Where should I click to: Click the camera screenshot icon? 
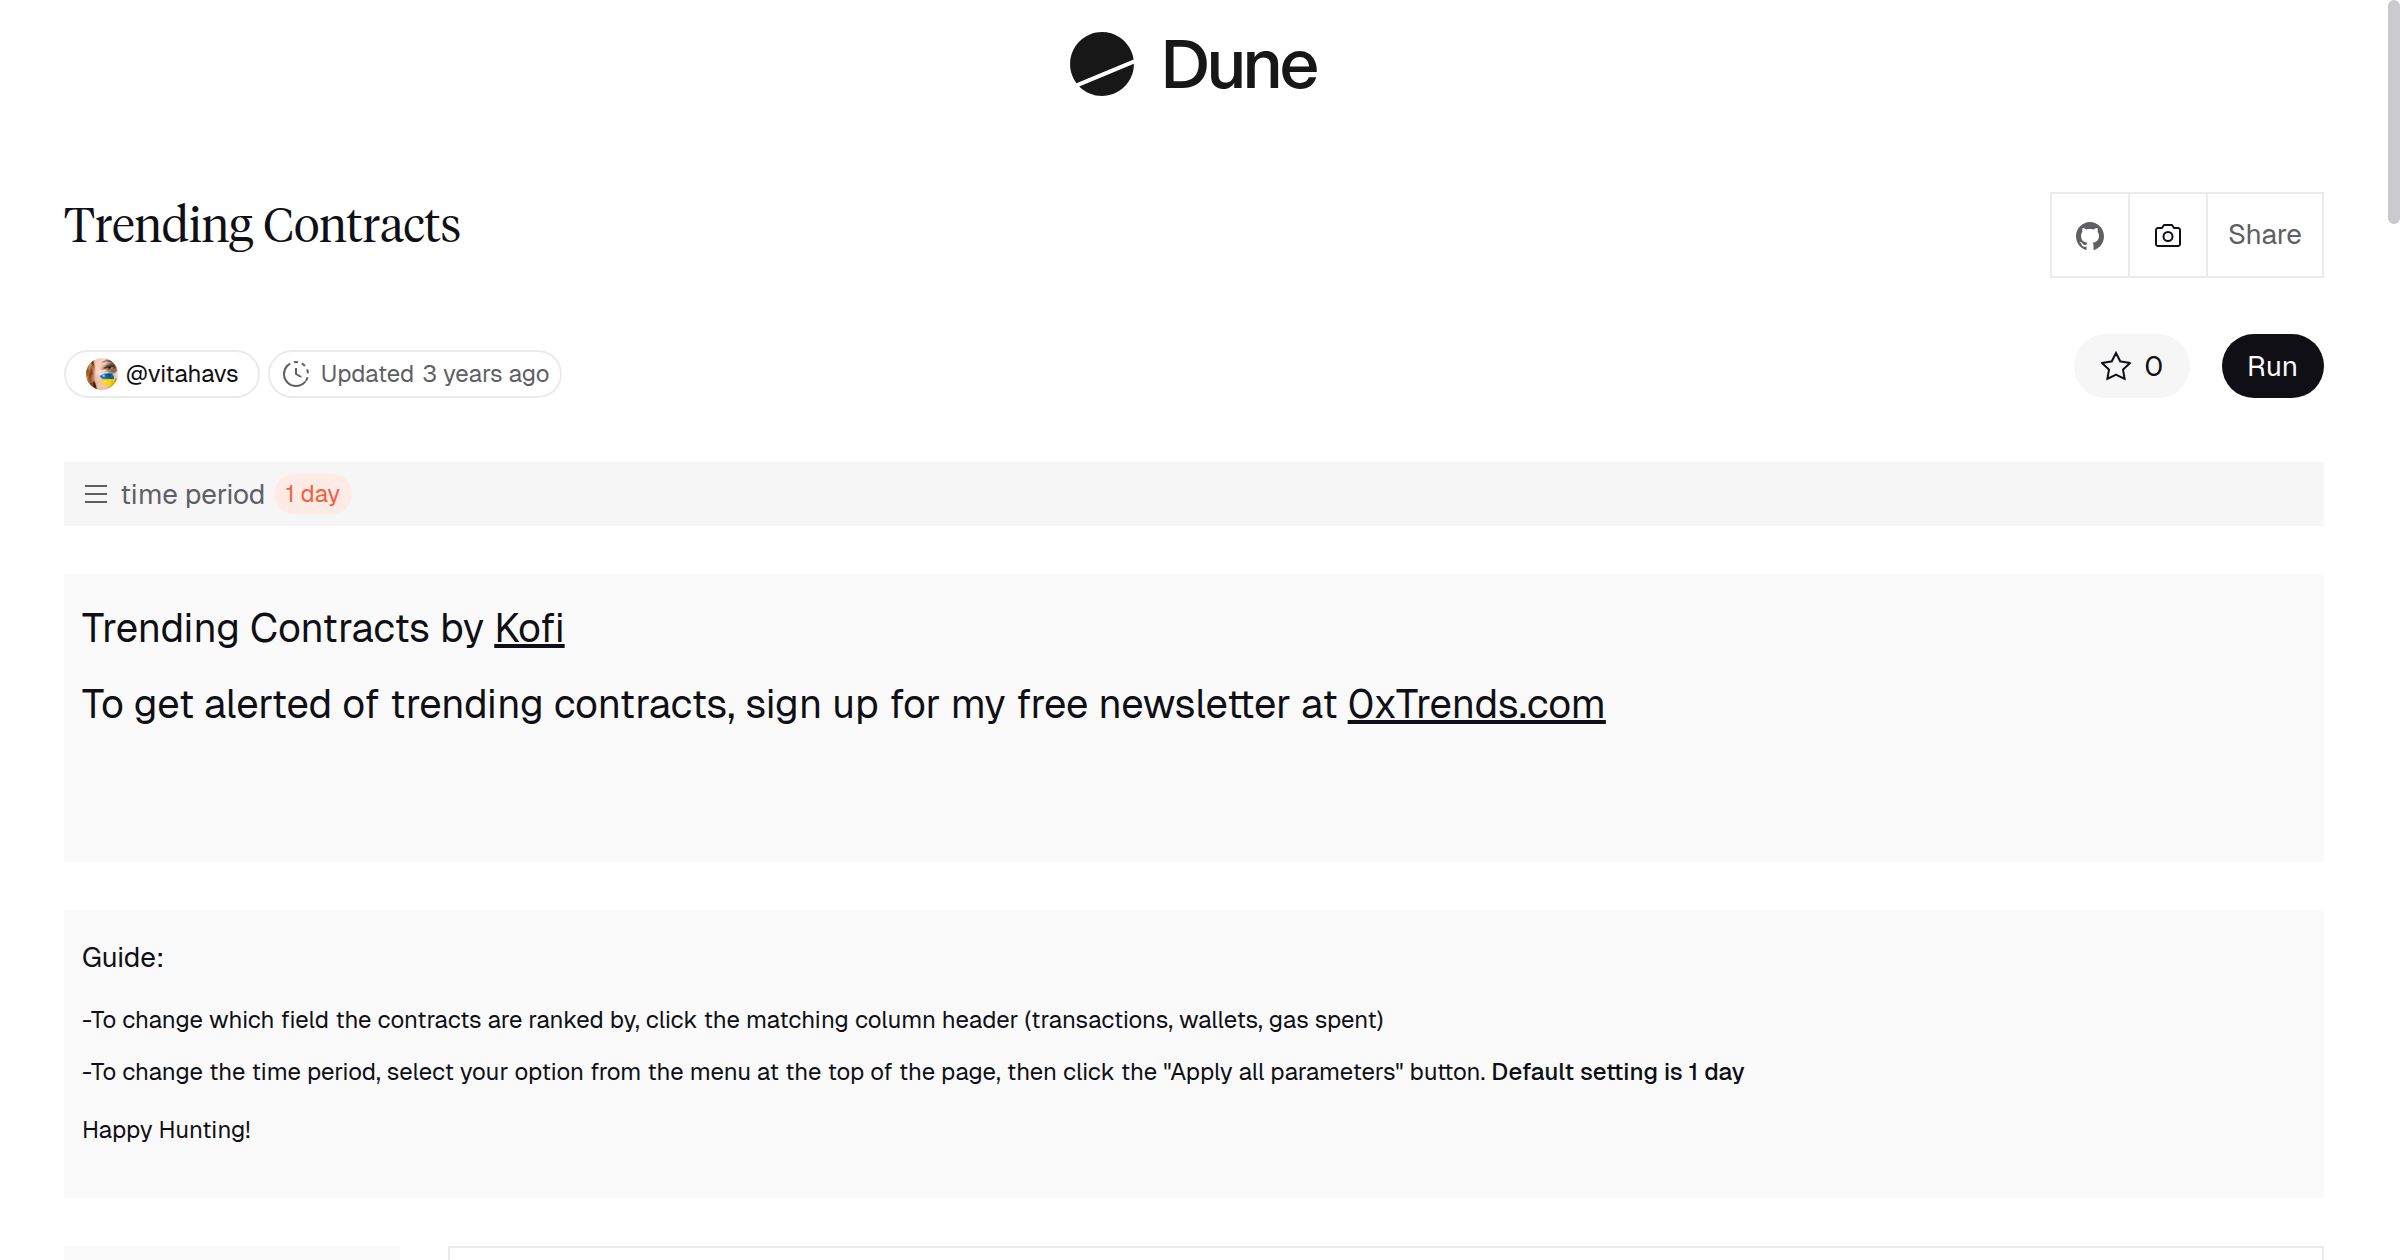click(2167, 235)
